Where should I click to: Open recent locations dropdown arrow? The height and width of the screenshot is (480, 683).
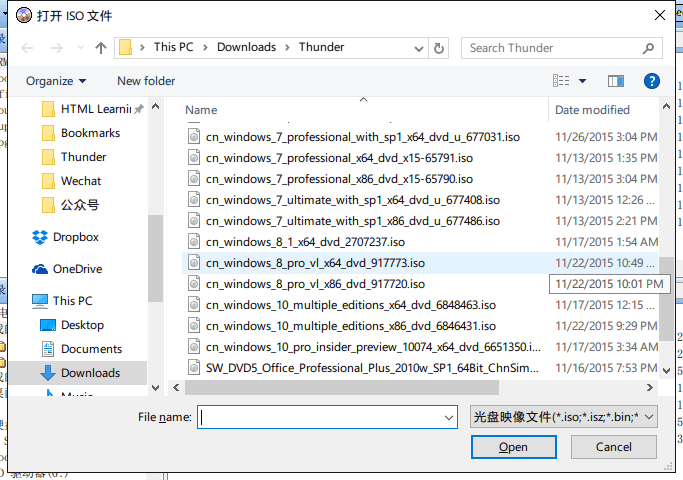[80, 47]
